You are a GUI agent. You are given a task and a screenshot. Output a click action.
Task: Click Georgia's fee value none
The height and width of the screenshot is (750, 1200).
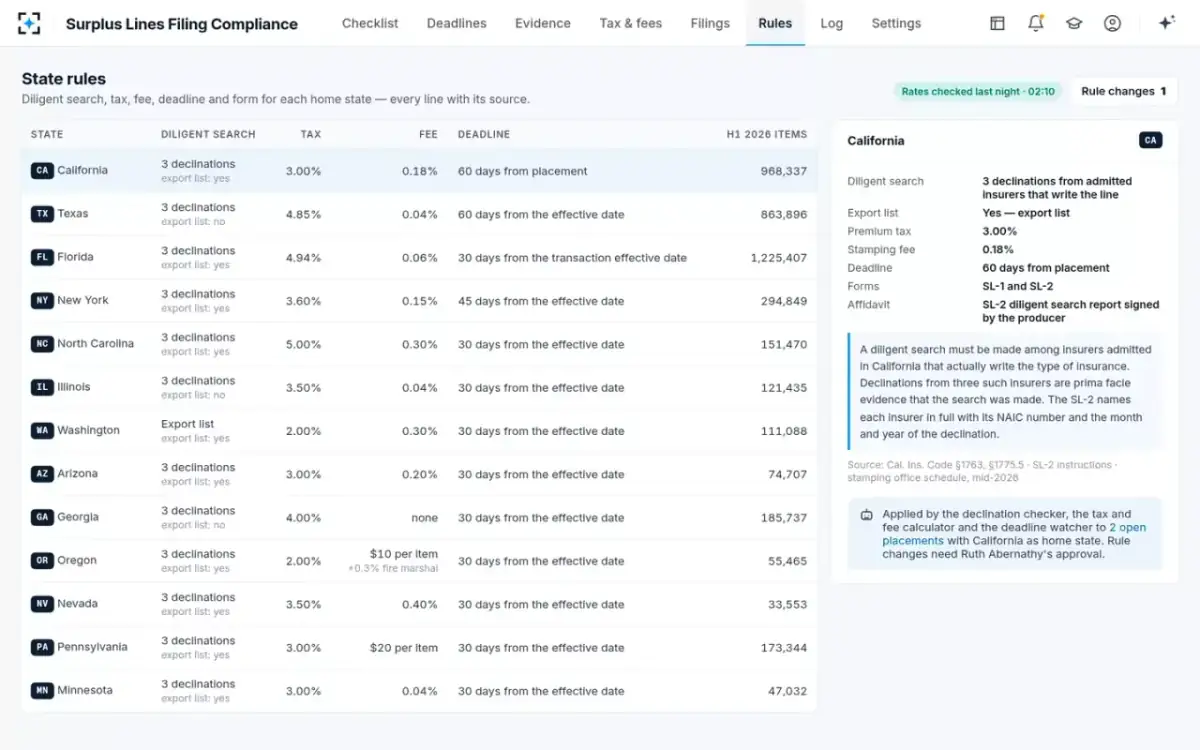(x=424, y=518)
